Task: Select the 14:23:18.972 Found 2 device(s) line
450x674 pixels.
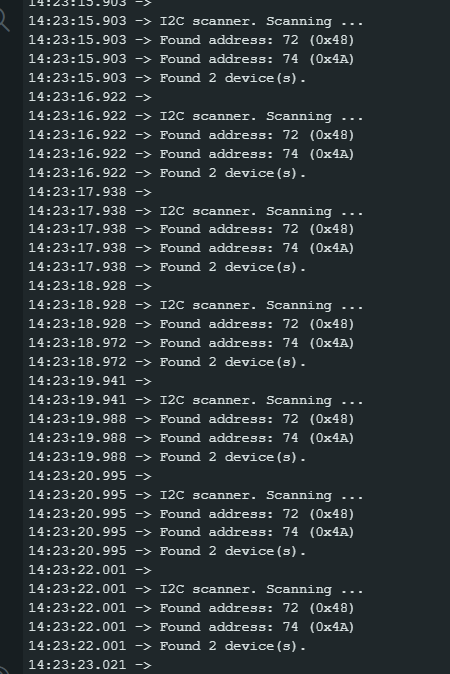Action: pos(167,362)
